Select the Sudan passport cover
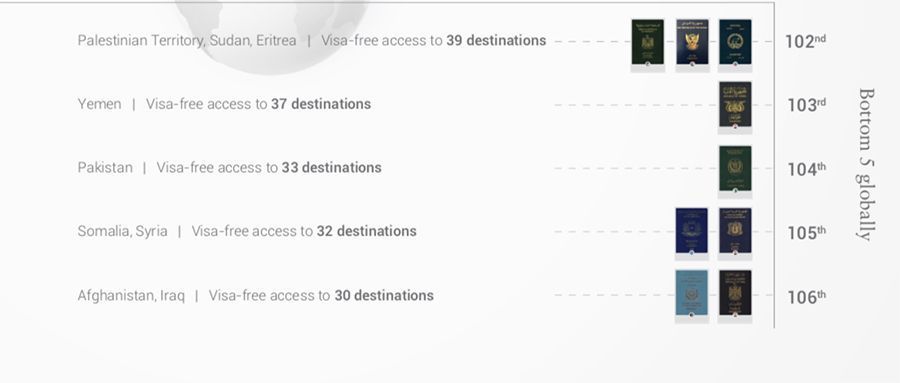The width and height of the screenshot is (900, 383). [692, 42]
